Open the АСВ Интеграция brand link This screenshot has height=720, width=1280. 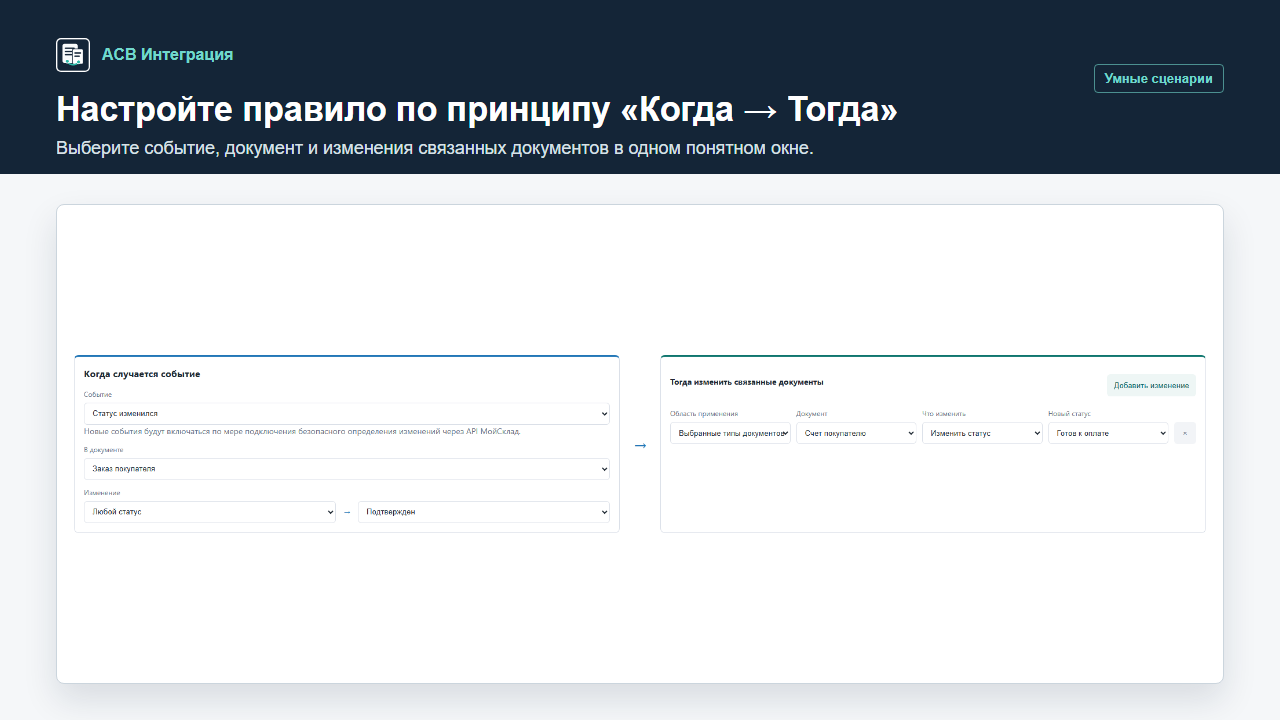[167, 55]
